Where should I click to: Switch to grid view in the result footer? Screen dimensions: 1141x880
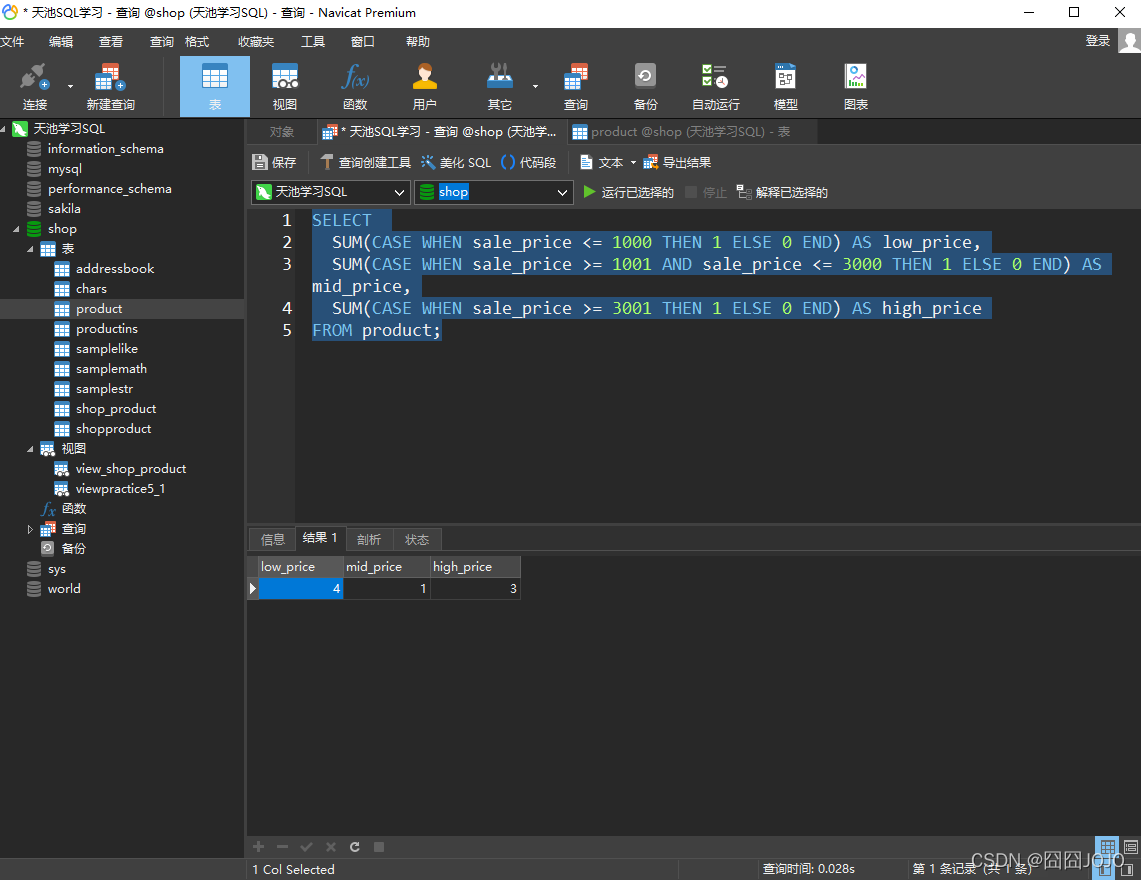pos(1108,847)
